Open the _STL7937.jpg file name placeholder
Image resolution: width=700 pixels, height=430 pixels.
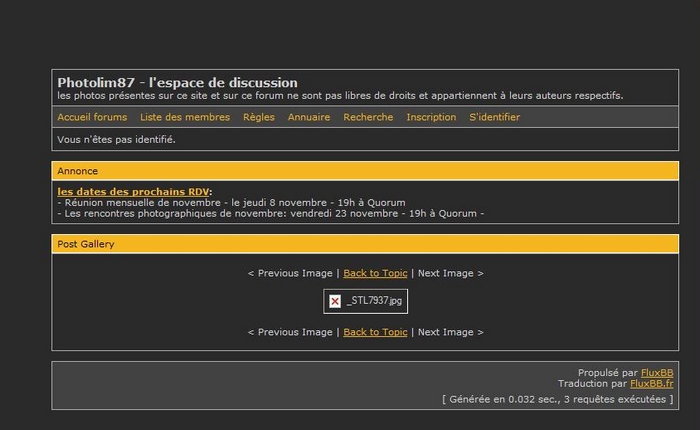(374, 301)
